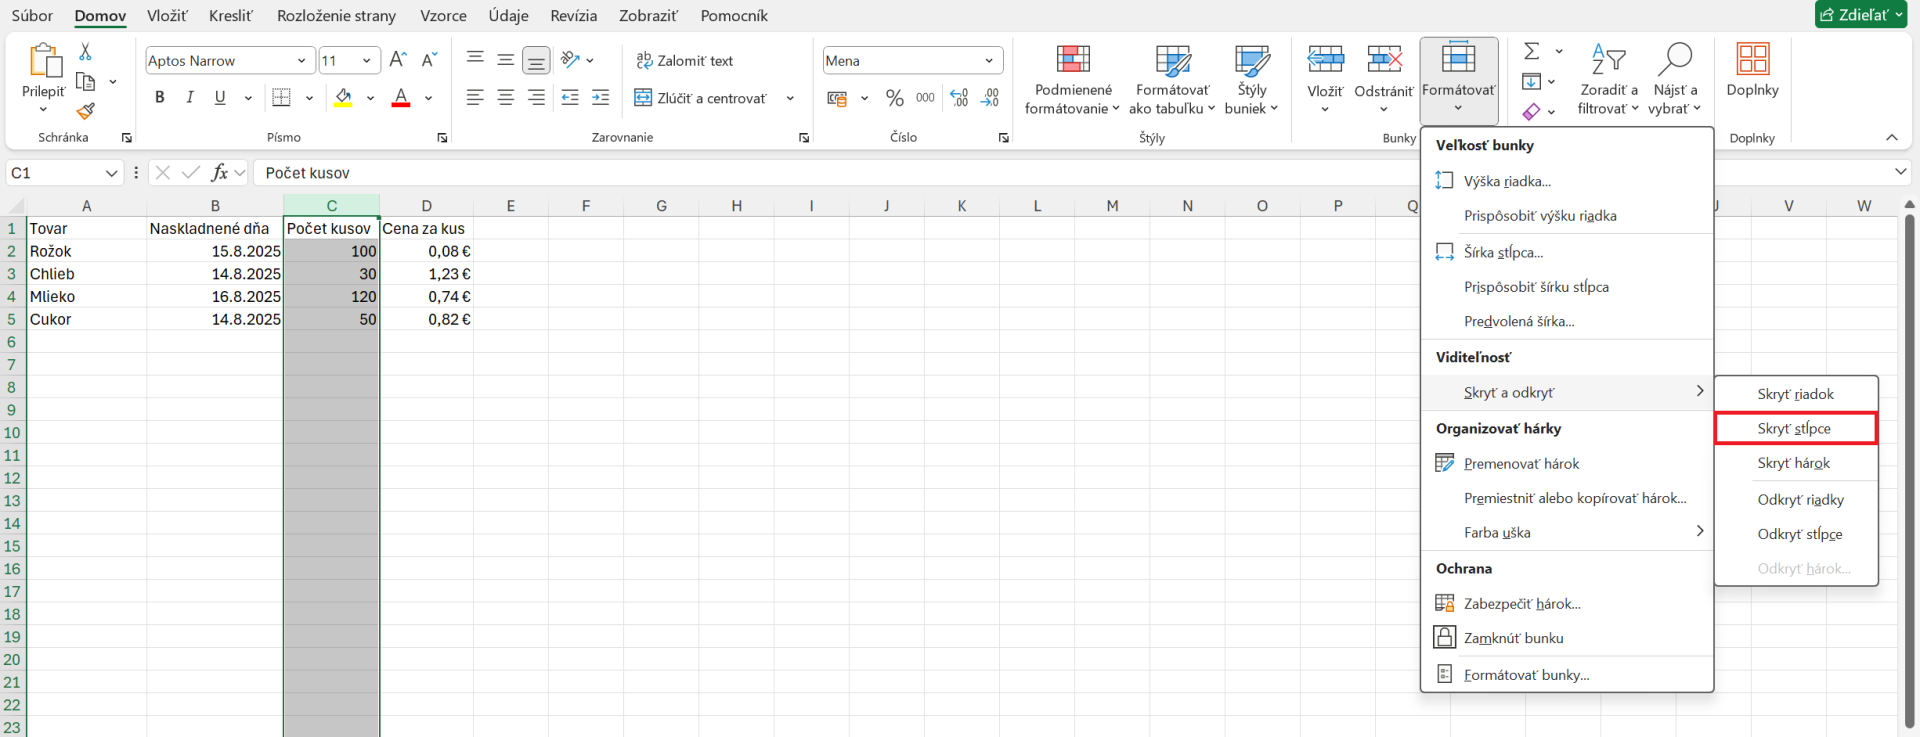Increase font size icon
This screenshot has height=737, width=1920.
tap(398, 60)
